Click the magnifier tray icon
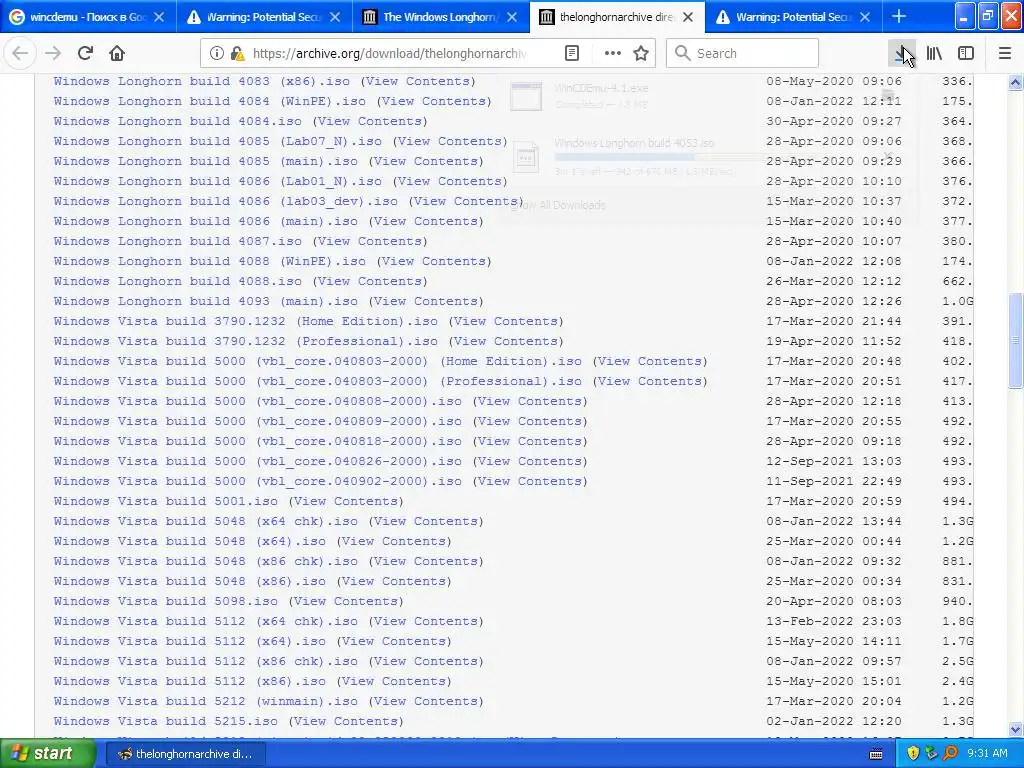Viewport: 1024px width, 768px height. 950,754
